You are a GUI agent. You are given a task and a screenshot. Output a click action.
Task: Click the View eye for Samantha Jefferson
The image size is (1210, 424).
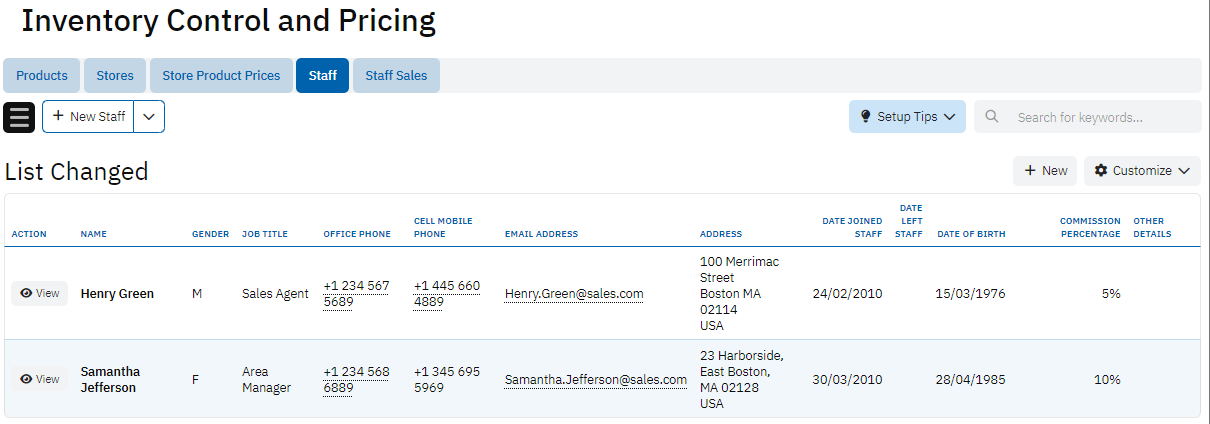tap(27, 380)
